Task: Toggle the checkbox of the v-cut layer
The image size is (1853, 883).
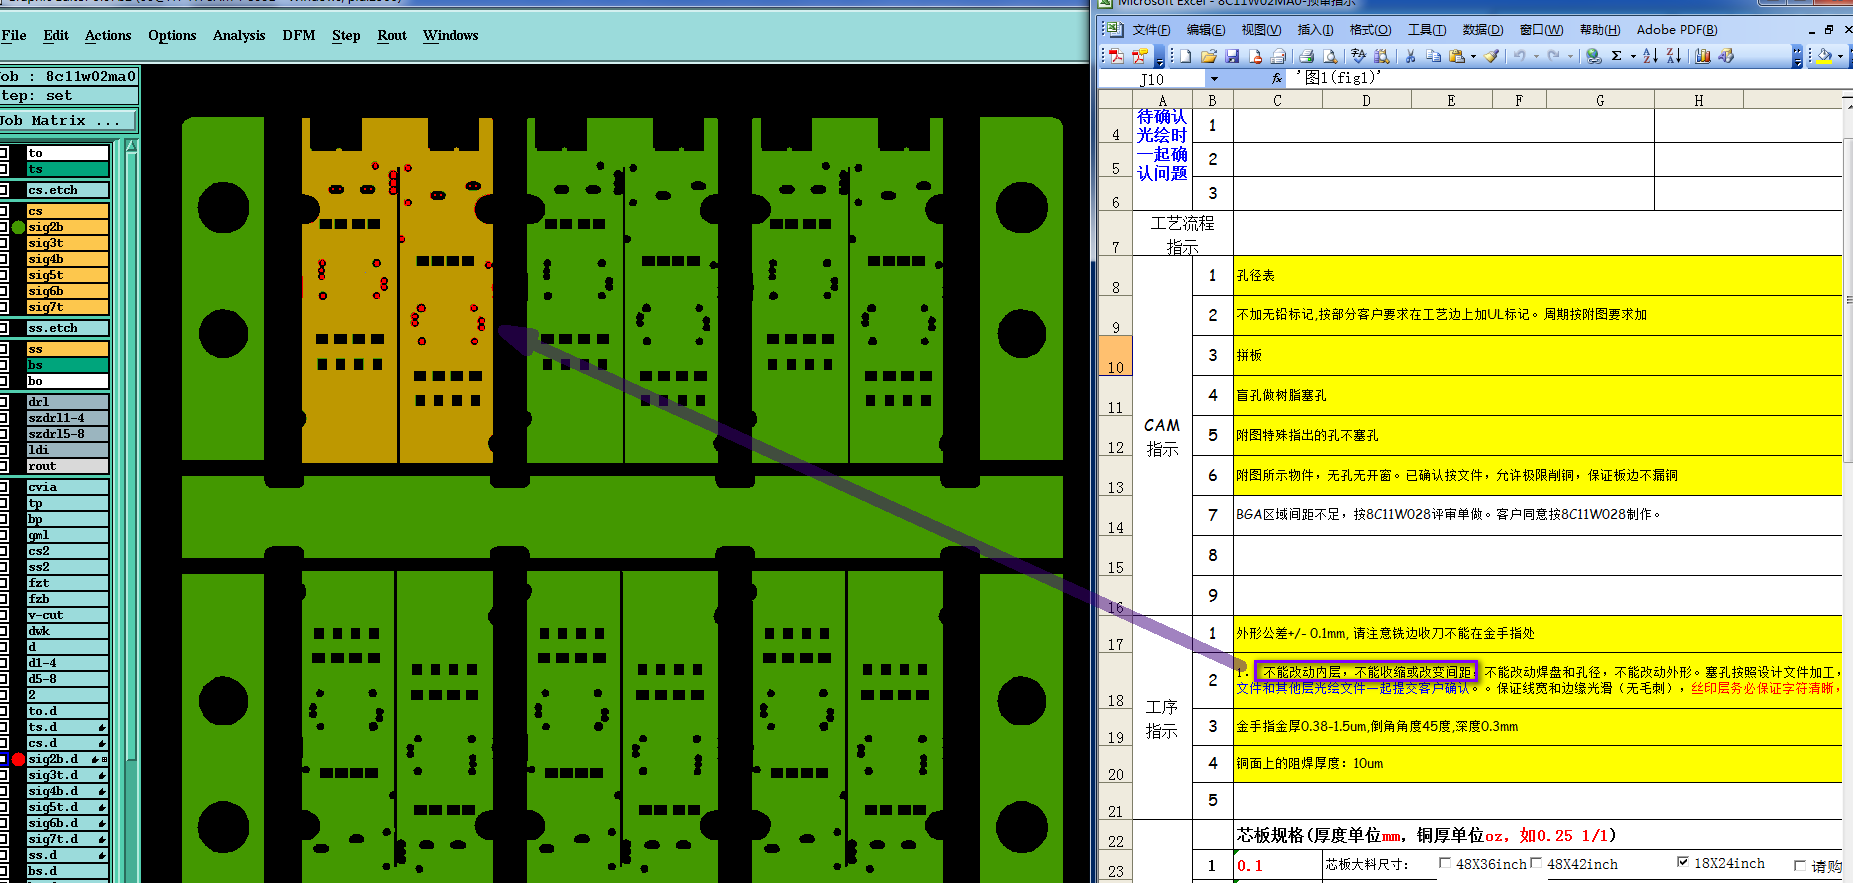Action: [x=4, y=615]
